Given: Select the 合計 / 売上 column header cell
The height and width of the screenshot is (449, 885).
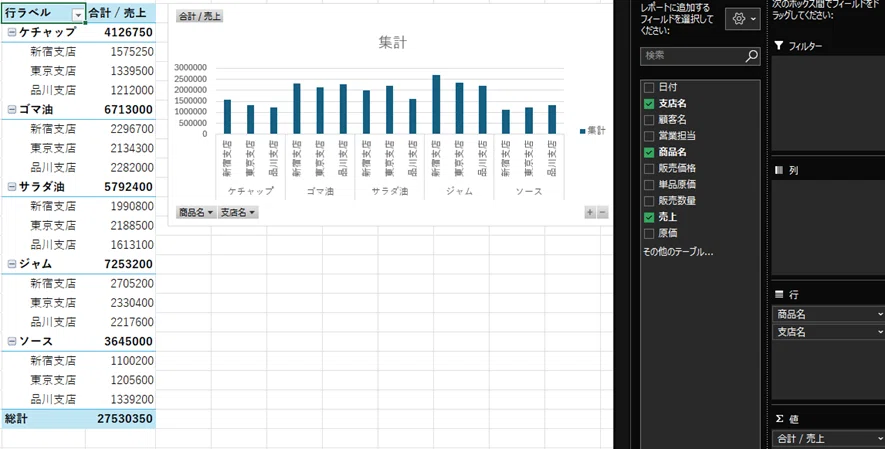Looking at the screenshot, I should 120,13.
